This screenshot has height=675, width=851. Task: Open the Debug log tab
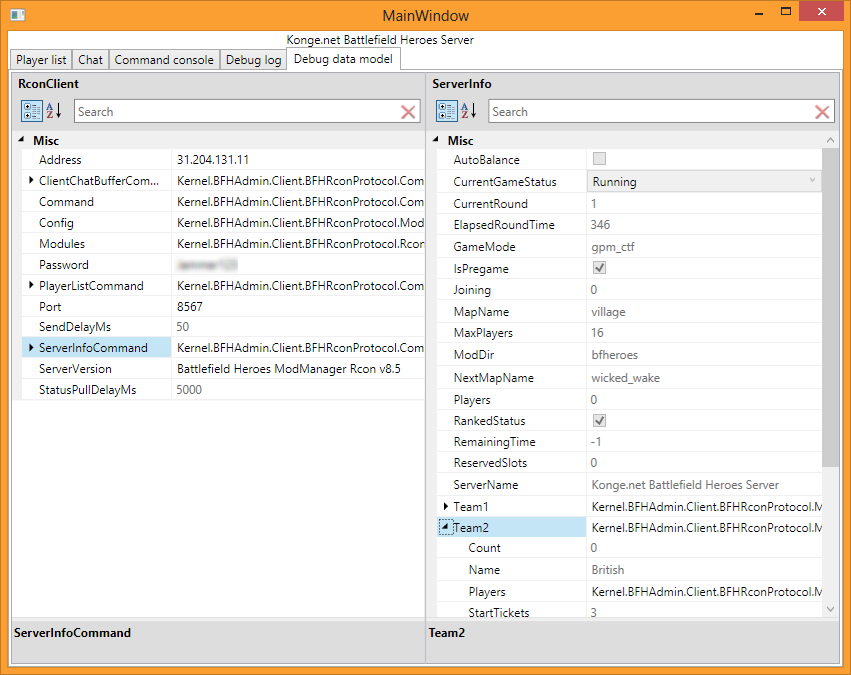(x=253, y=60)
